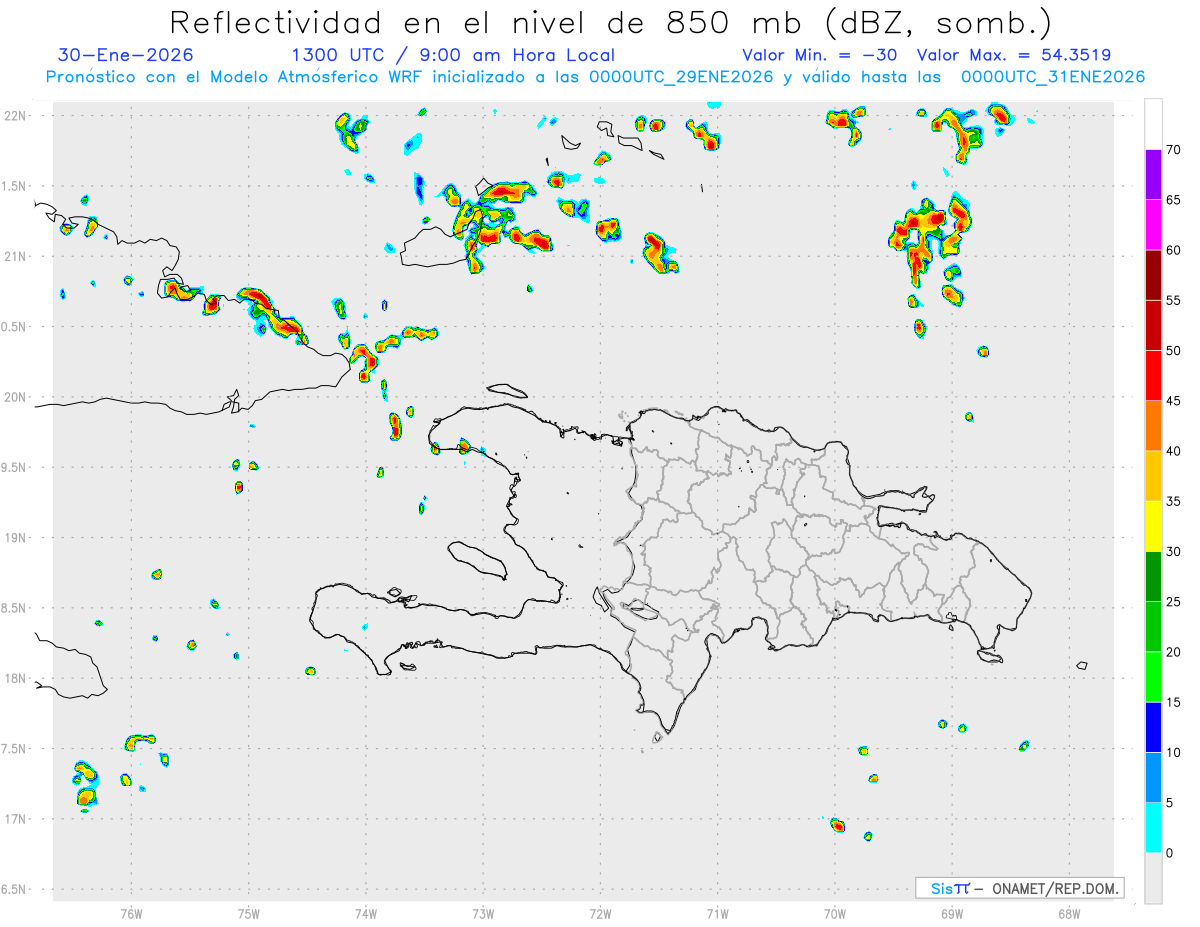1200x927 pixels.
Task: Click the 'SisTT - ONAMET/REP.DOM.' credit box
Action: pyautogui.click(x=1019, y=888)
